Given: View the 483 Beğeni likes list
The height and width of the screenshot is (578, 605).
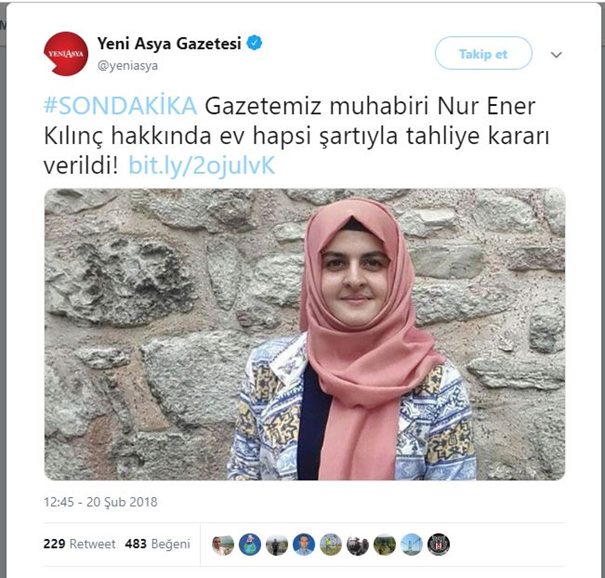Looking at the screenshot, I should coord(157,544).
